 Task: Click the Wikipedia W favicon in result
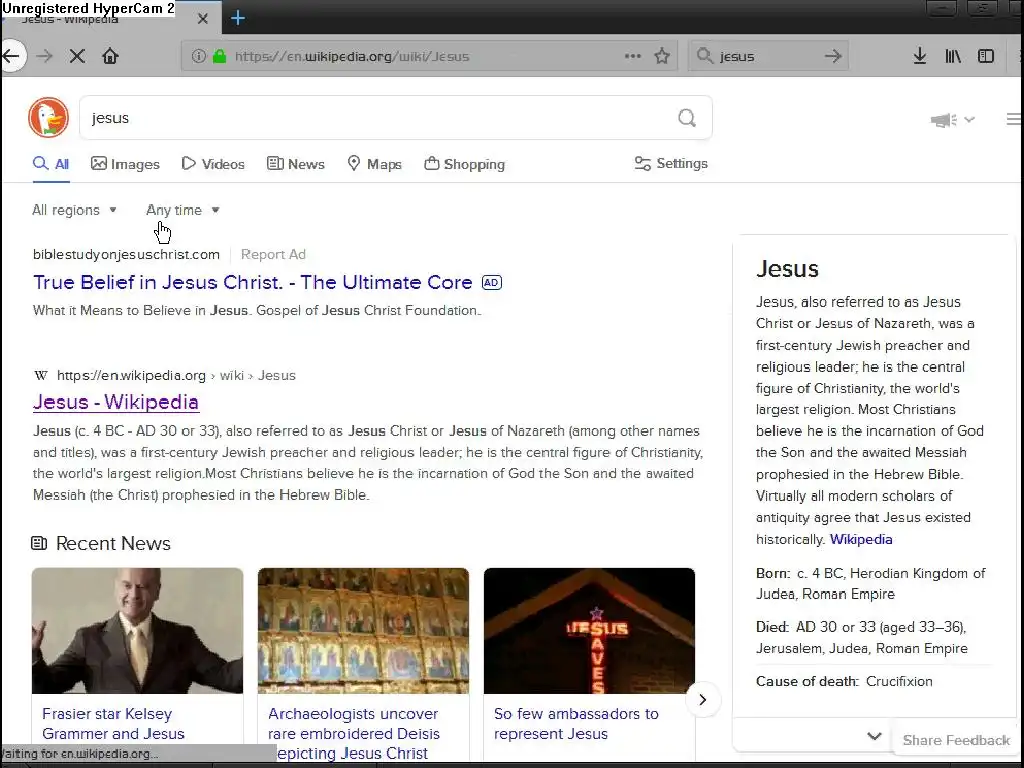point(40,376)
